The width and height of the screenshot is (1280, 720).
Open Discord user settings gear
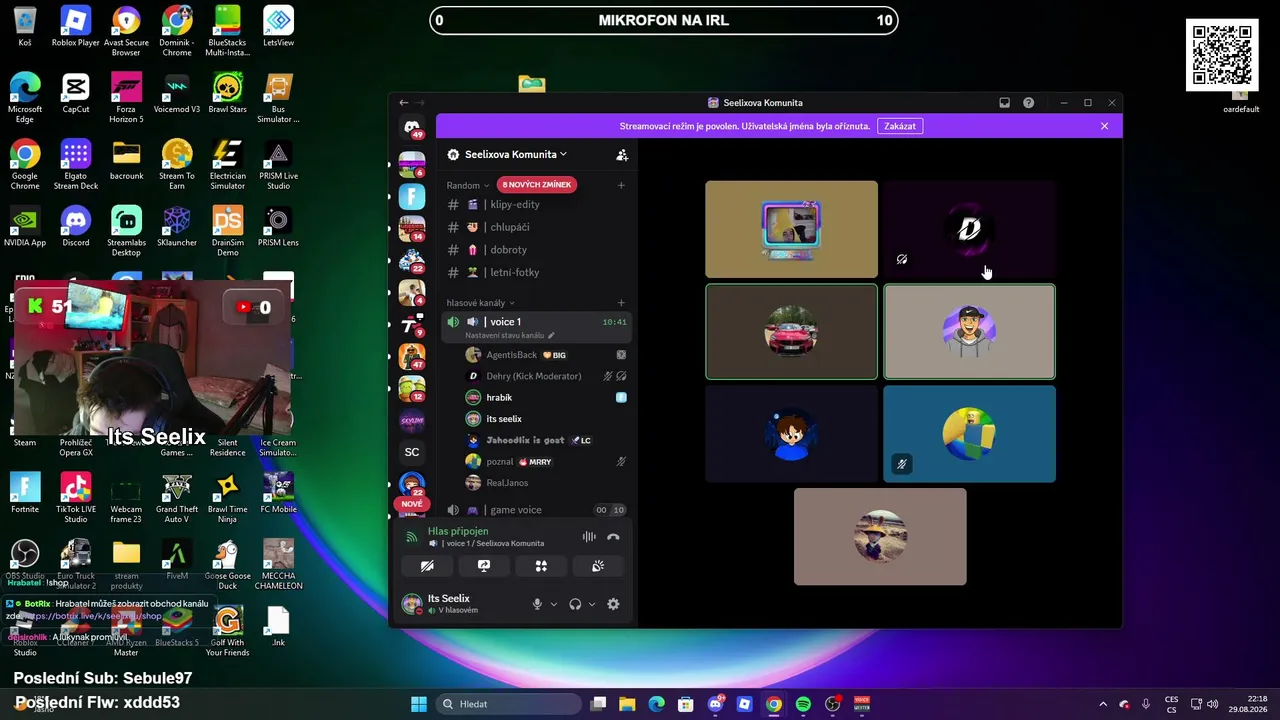coord(613,604)
